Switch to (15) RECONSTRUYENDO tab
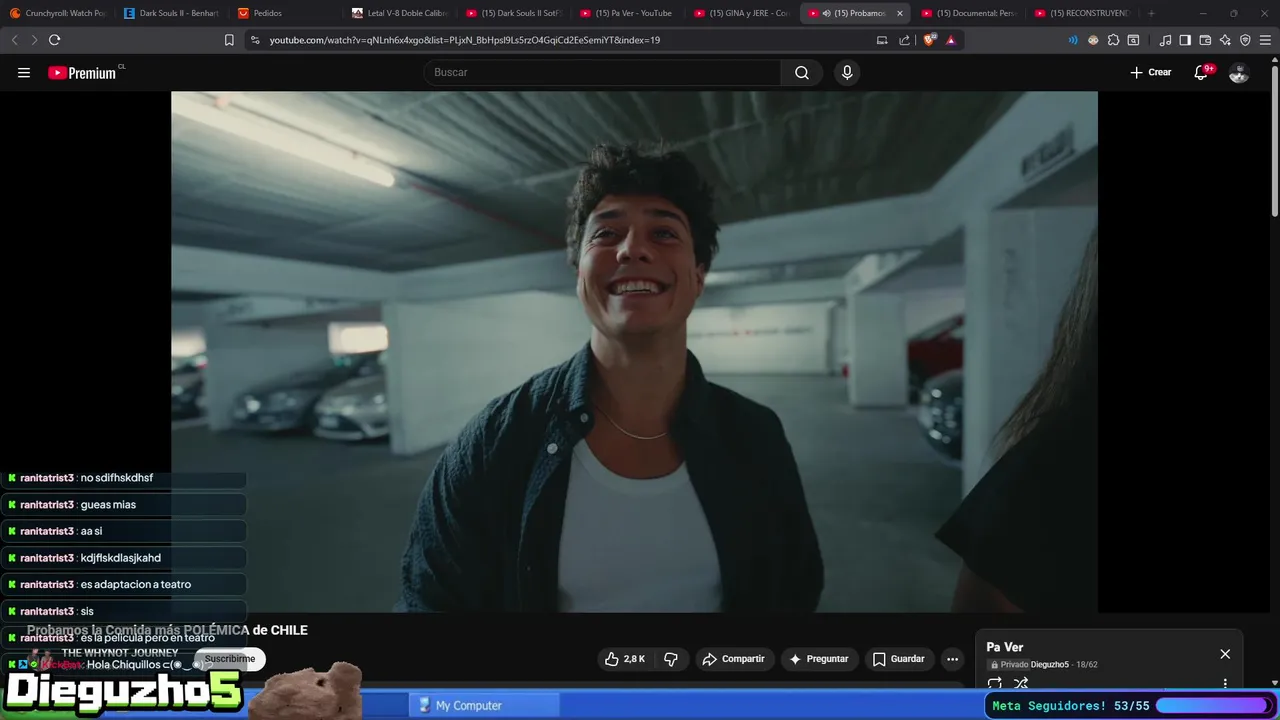This screenshot has width=1280, height=720. 1083,13
